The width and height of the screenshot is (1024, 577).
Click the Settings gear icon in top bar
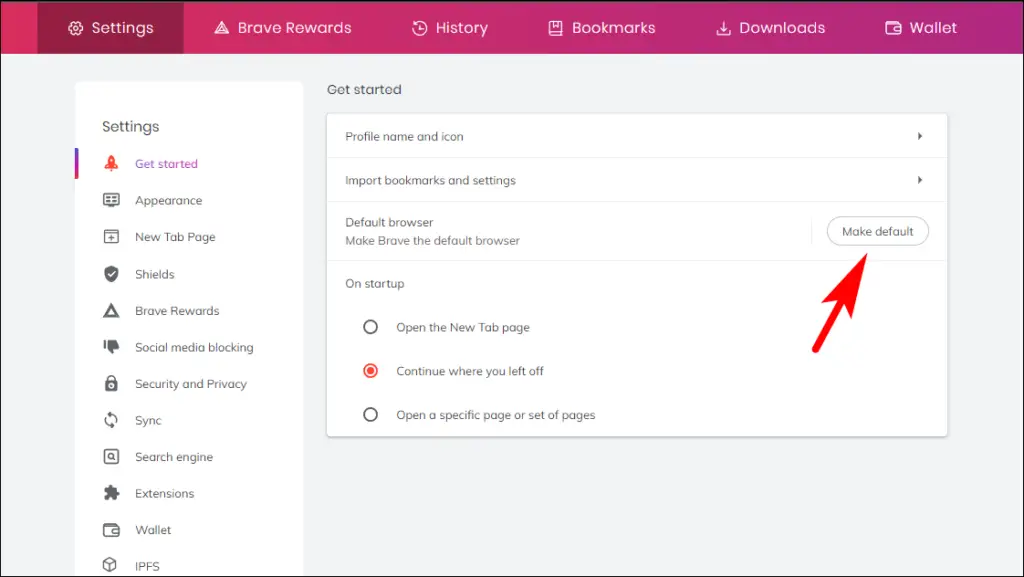coord(76,28)
